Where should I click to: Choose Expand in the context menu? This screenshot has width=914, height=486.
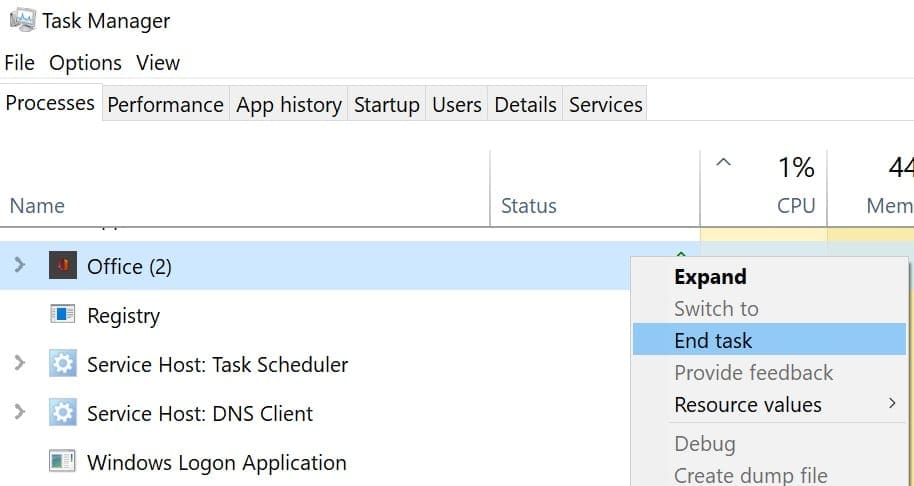tap(769, 276)
